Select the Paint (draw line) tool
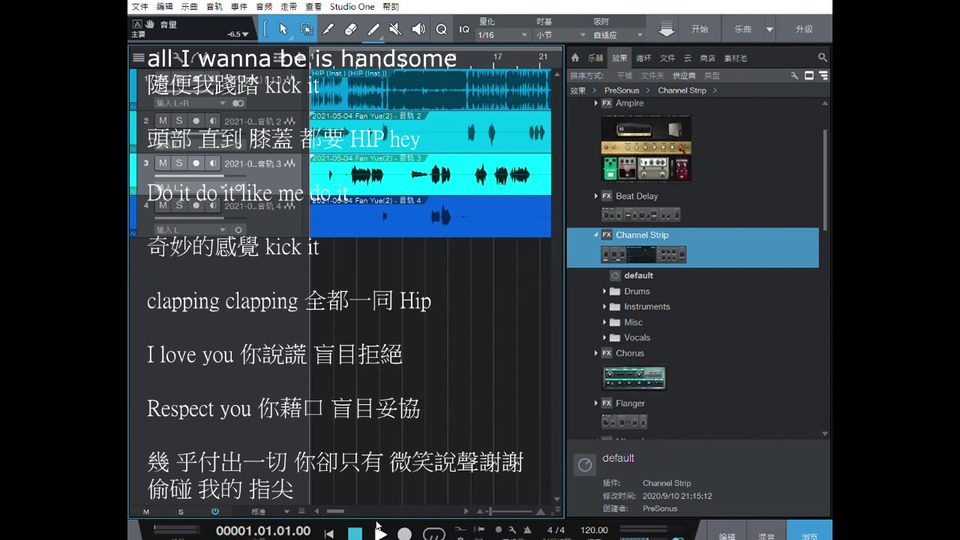 [x=373, y=29]
